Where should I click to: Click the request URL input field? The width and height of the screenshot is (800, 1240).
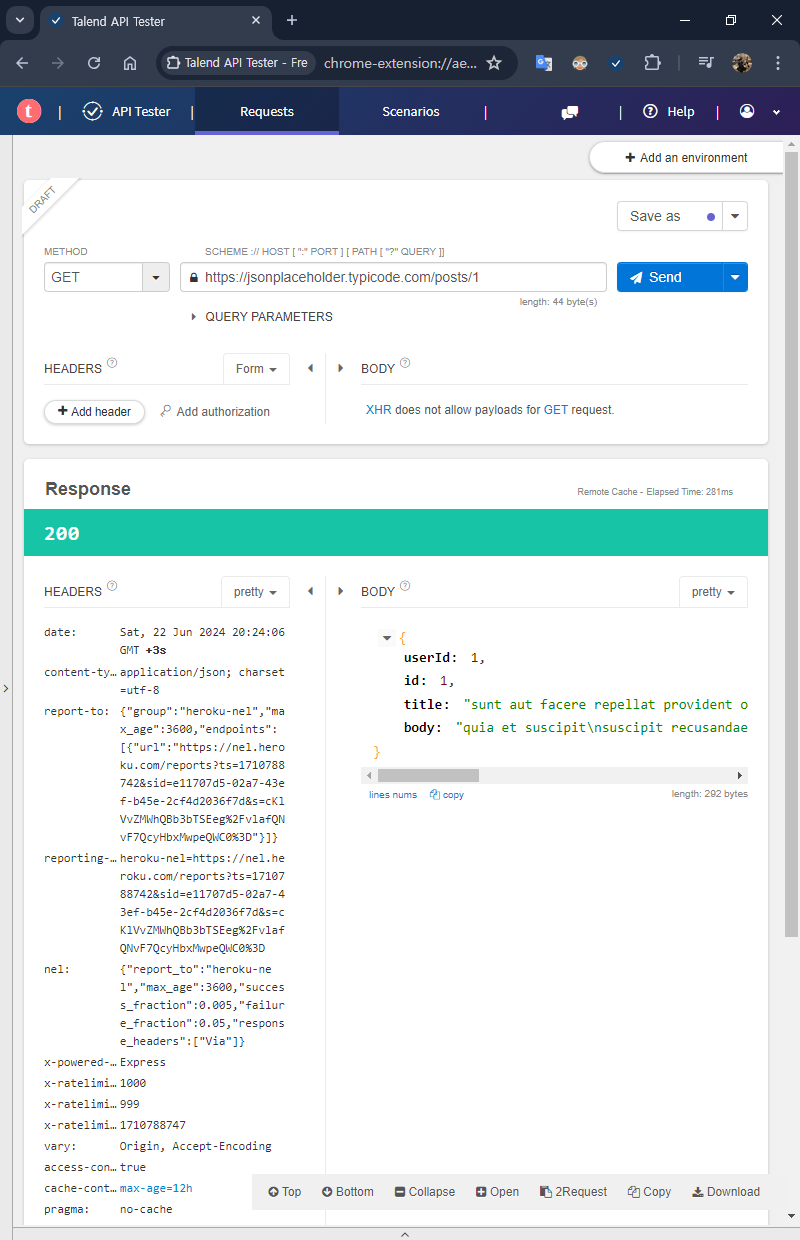point(393,277)
